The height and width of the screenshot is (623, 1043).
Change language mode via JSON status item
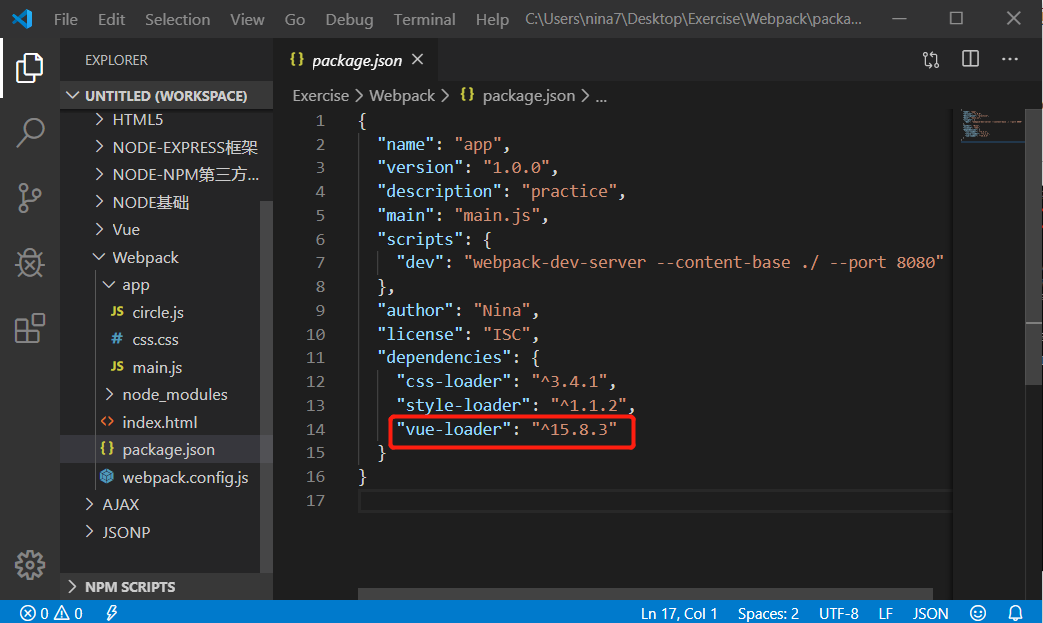coord(930,613)
